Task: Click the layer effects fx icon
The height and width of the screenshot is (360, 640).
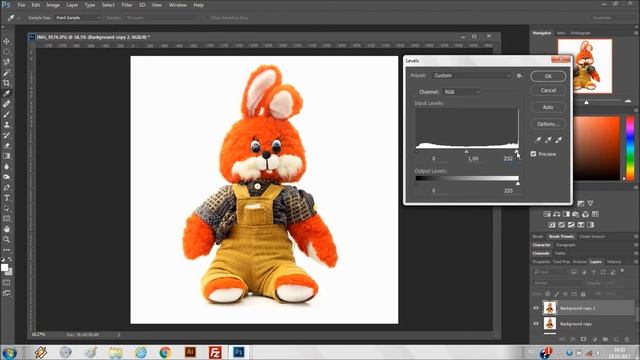Action: click(x=573, y=339)
